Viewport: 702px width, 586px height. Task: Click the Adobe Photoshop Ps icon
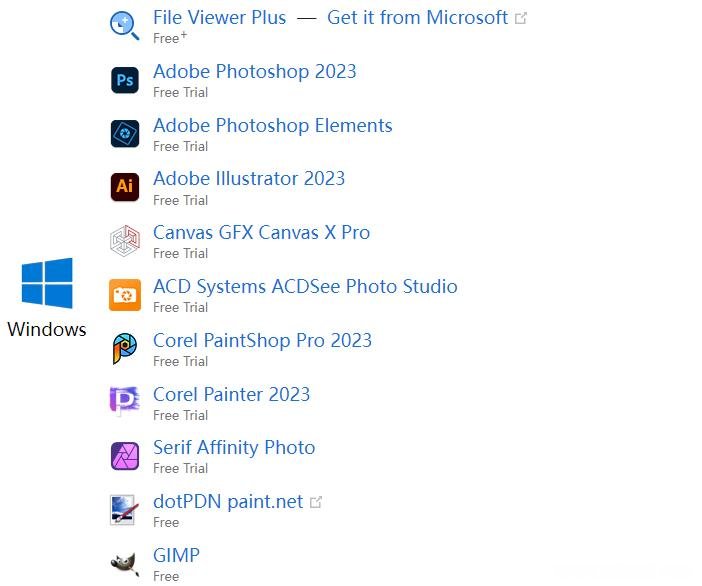click(125, 80)
